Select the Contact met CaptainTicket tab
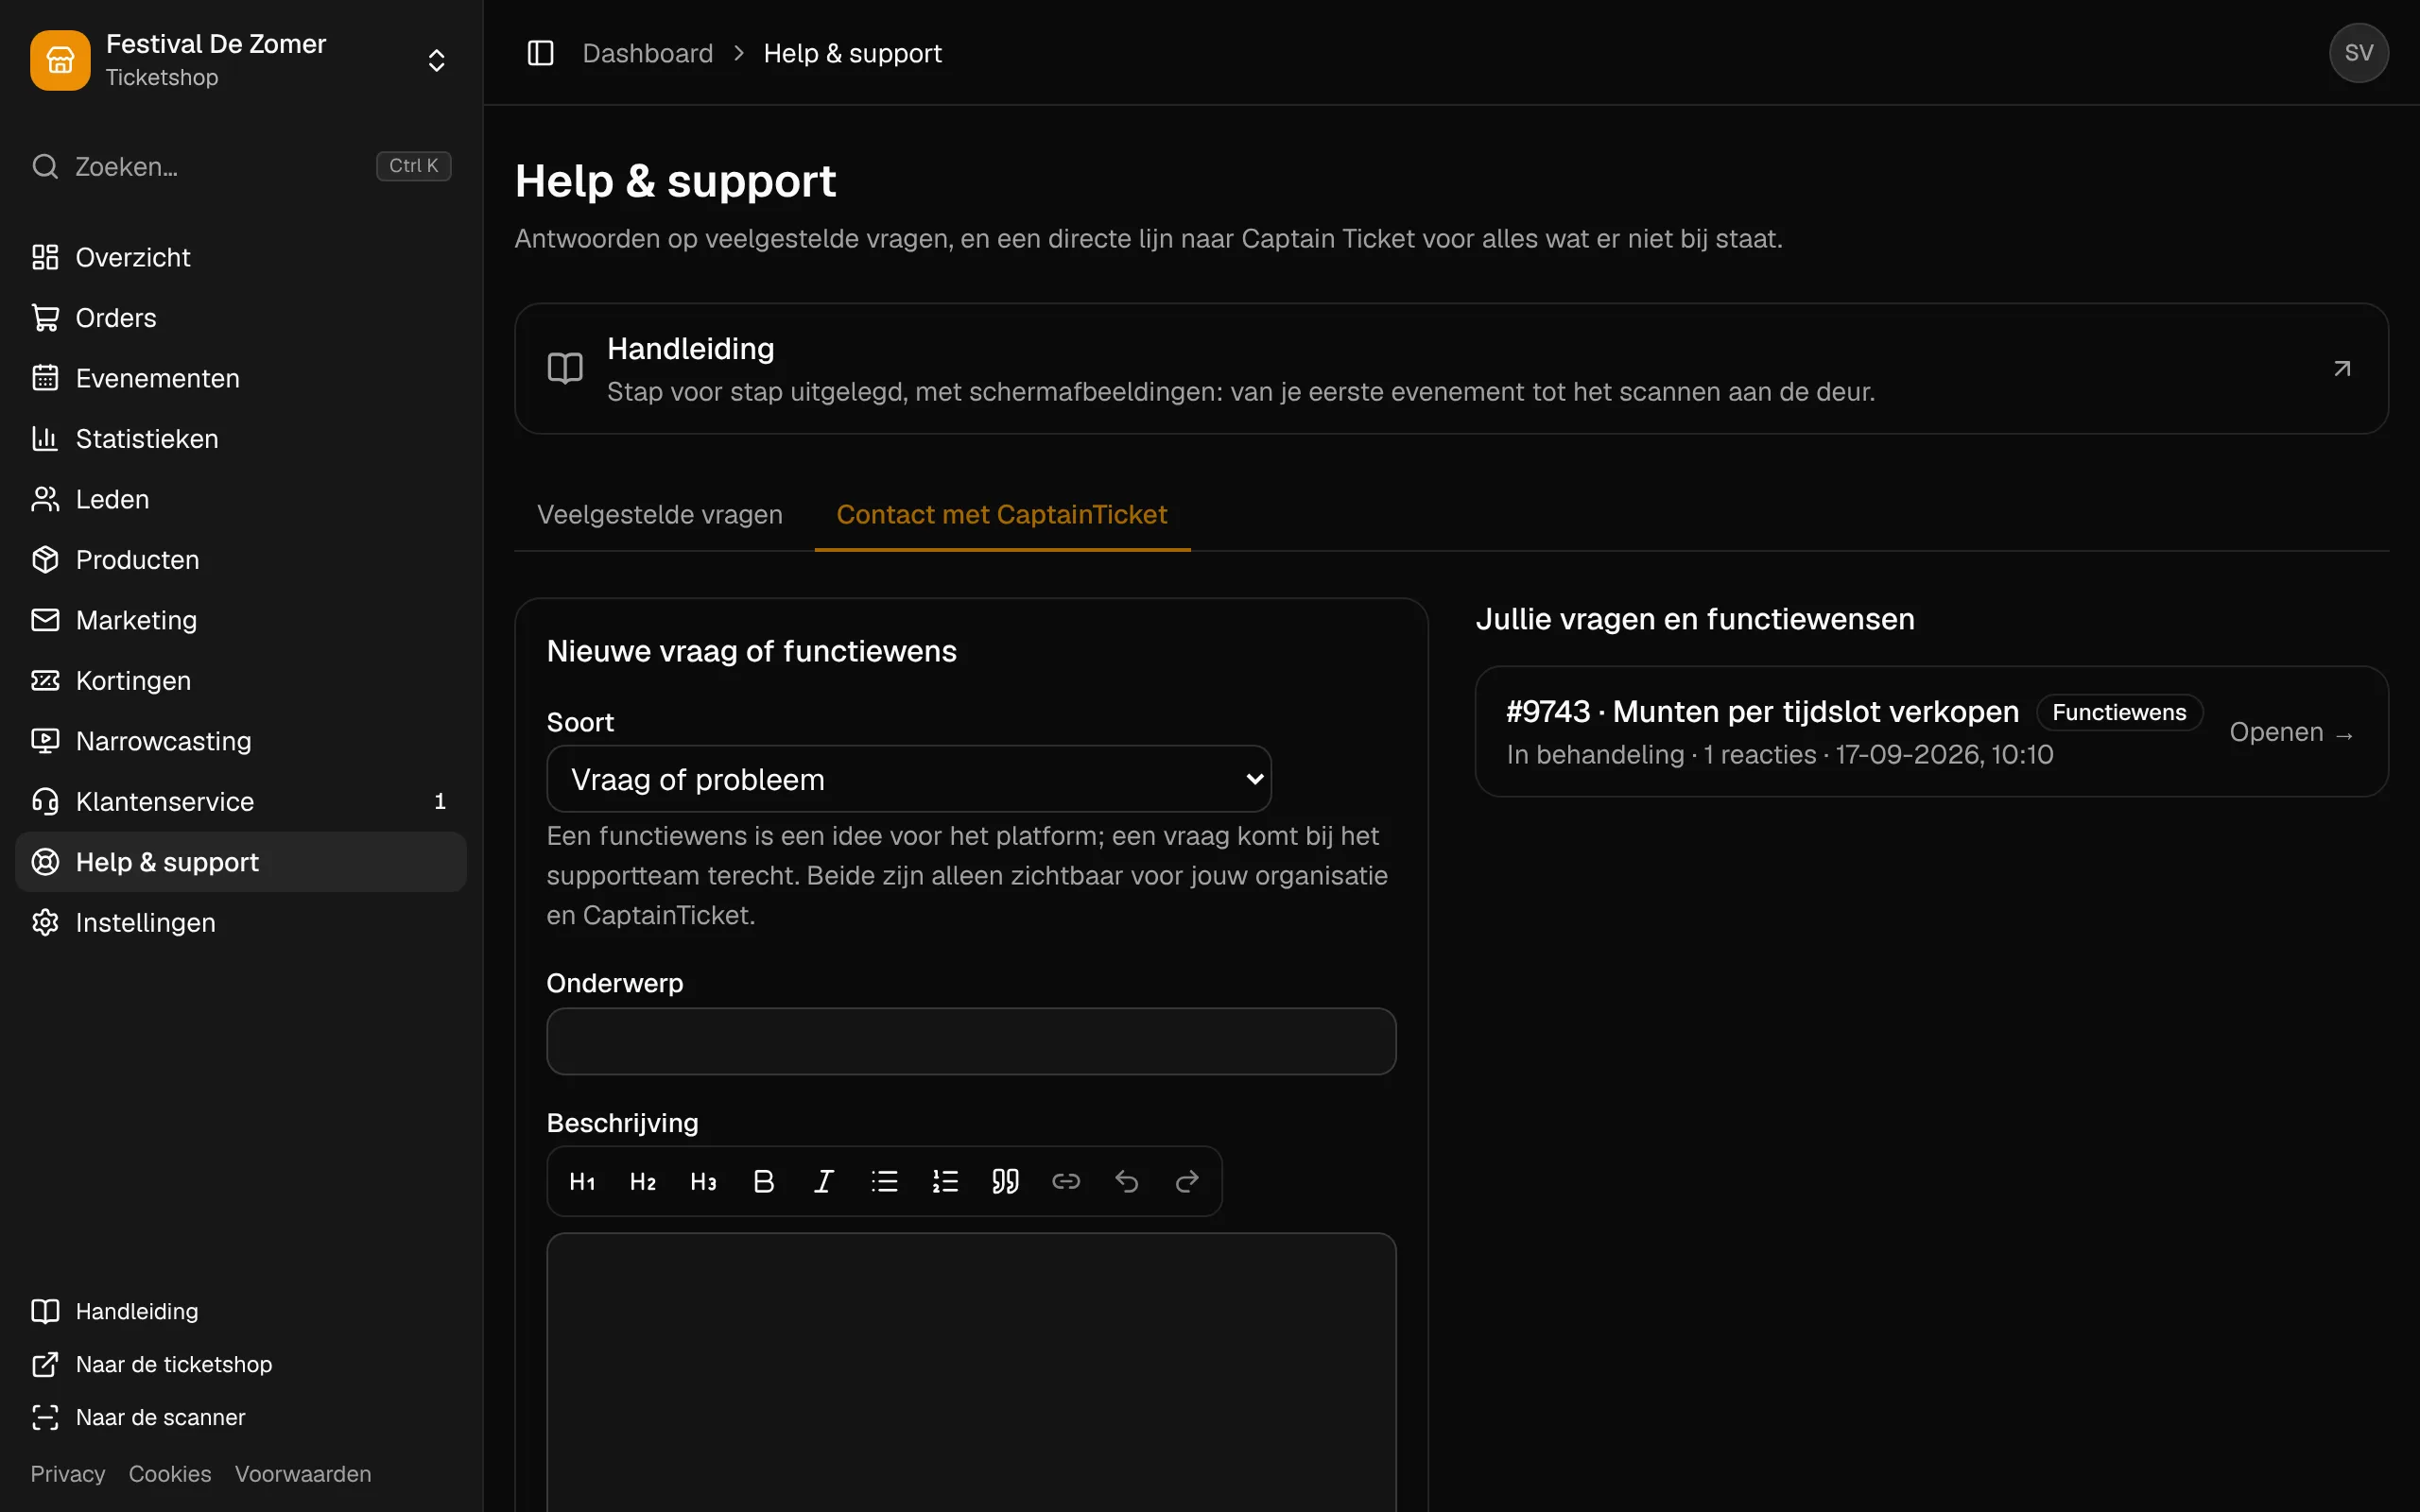 1002,514
